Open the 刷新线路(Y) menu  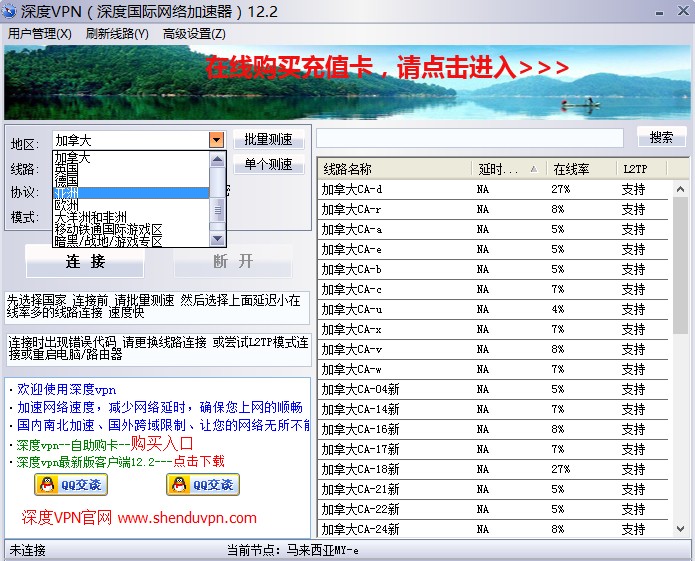click(x=117, y=34)
